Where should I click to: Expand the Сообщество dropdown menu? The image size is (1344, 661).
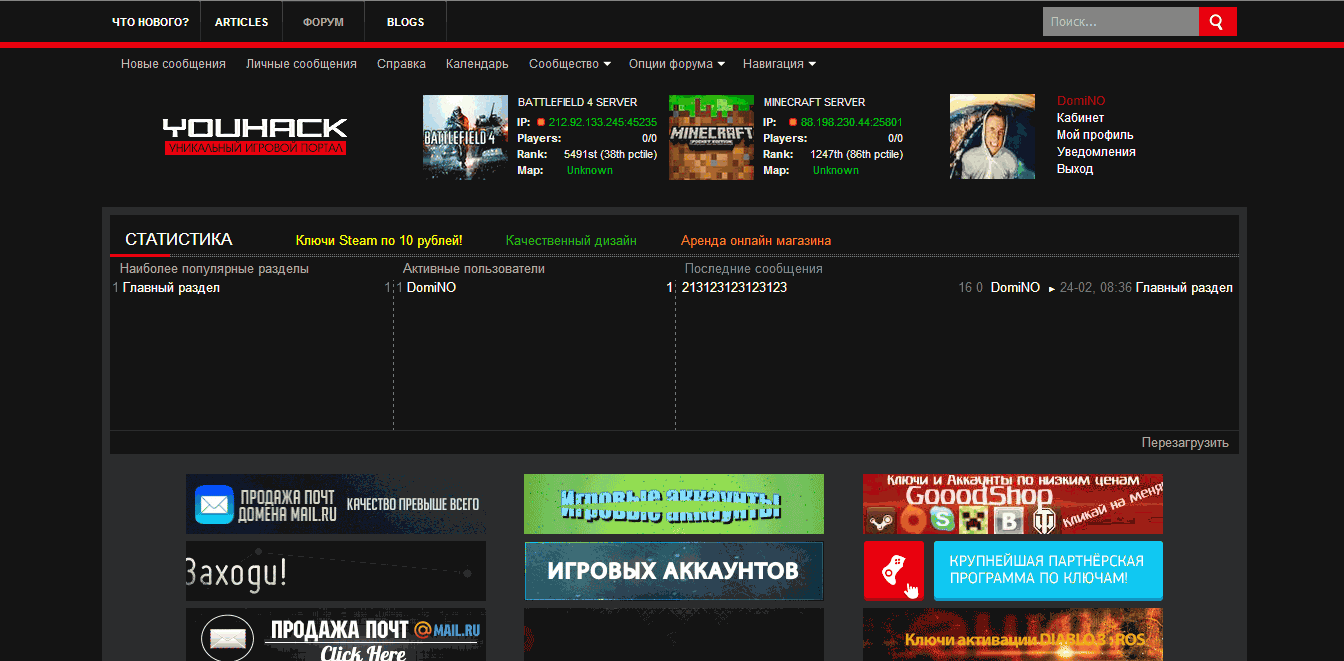pos(570,64)
